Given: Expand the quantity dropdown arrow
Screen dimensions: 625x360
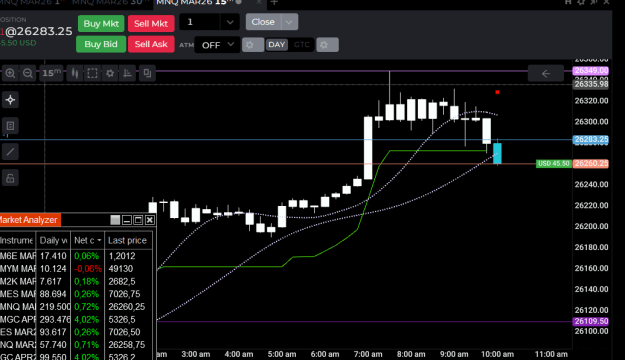Looking at the screenshot, I should (x=230, y=22).
